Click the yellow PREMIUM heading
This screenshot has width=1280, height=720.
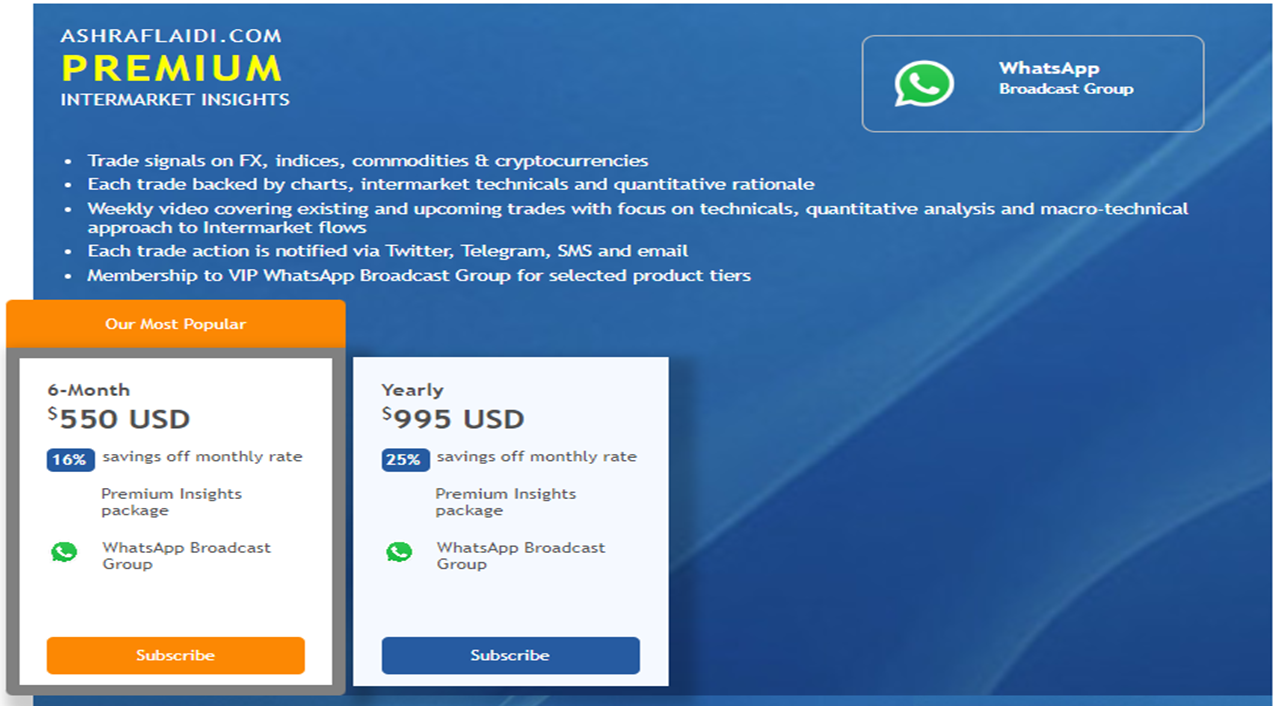point(172,69)
